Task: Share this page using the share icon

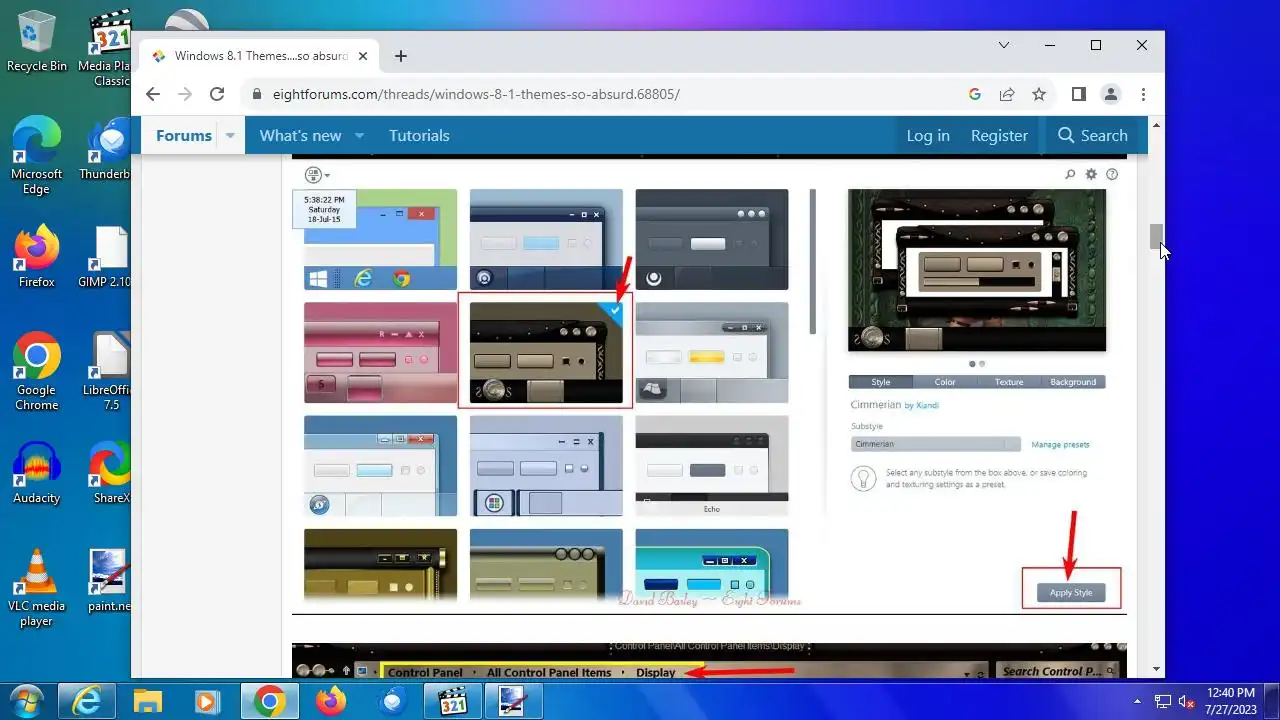Action: point(1007,94)
